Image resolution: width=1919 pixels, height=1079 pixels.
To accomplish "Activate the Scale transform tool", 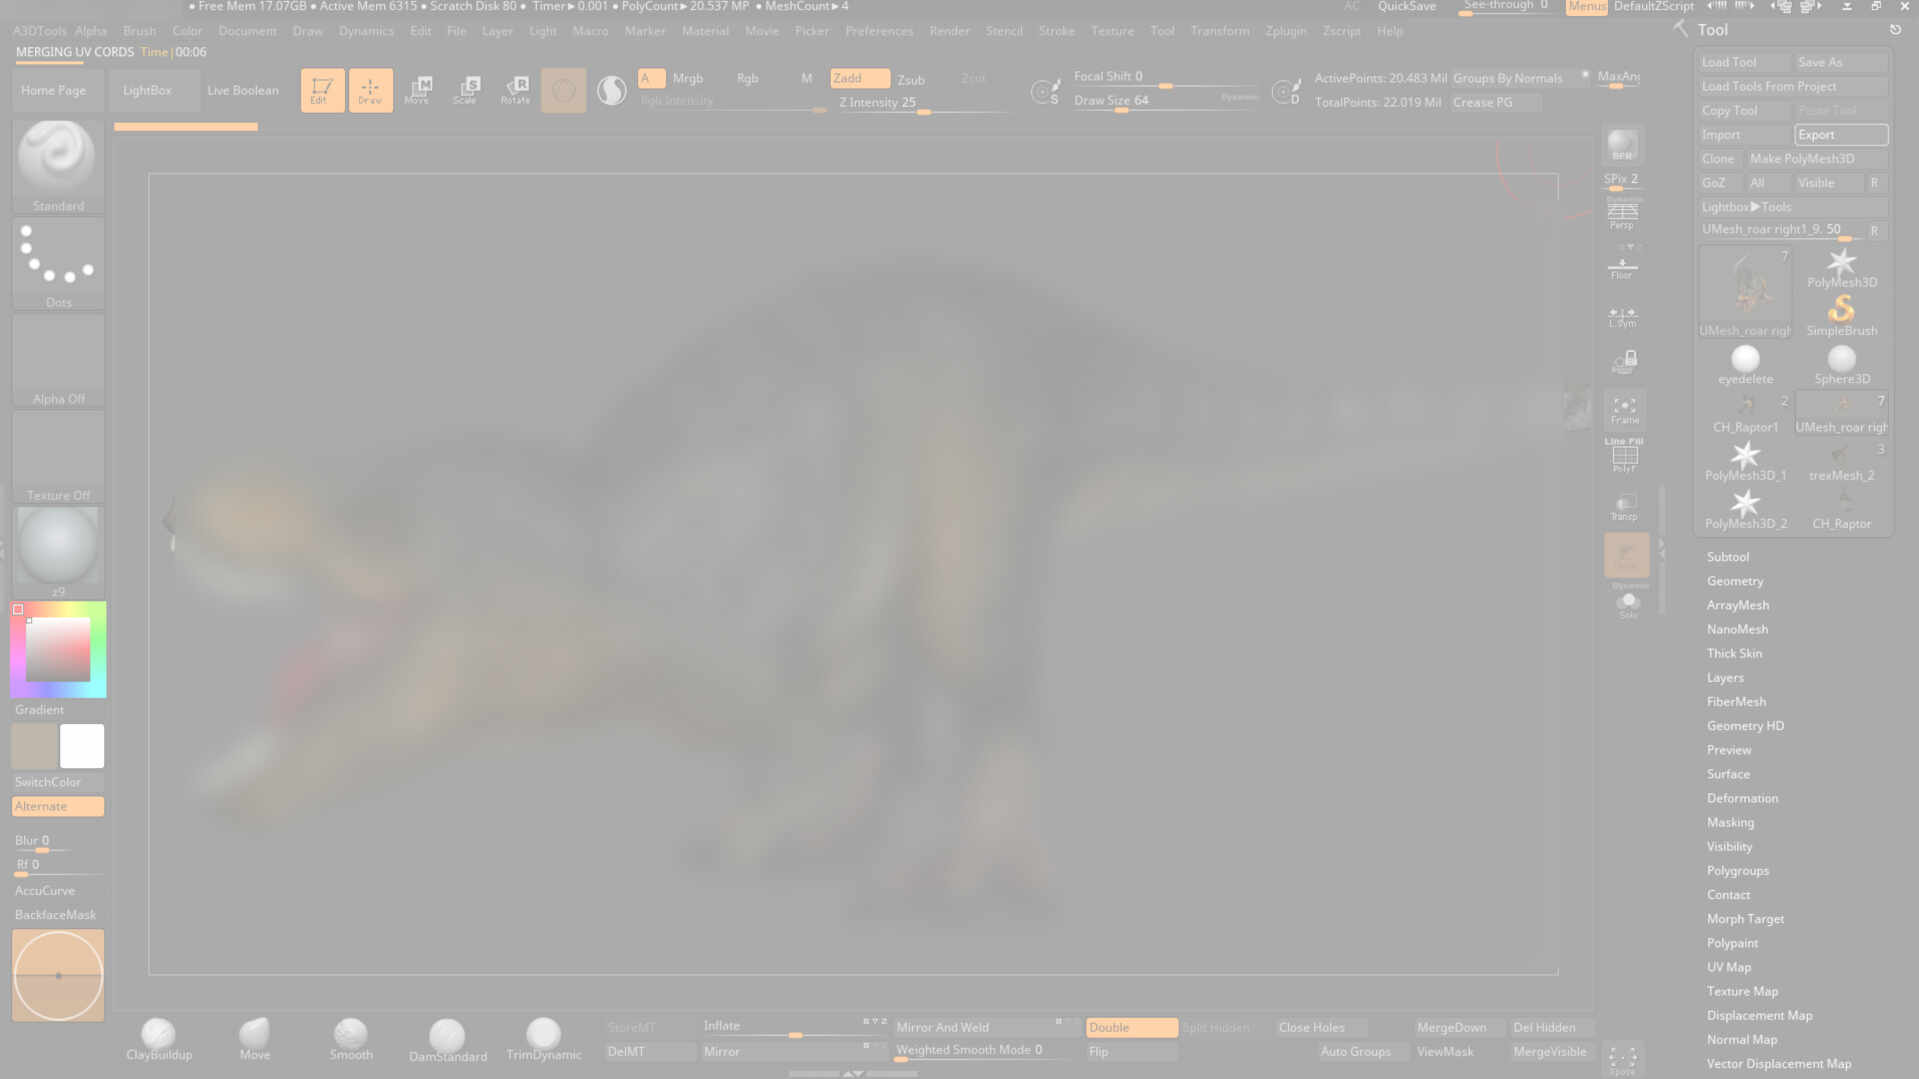I will [466, 90].
